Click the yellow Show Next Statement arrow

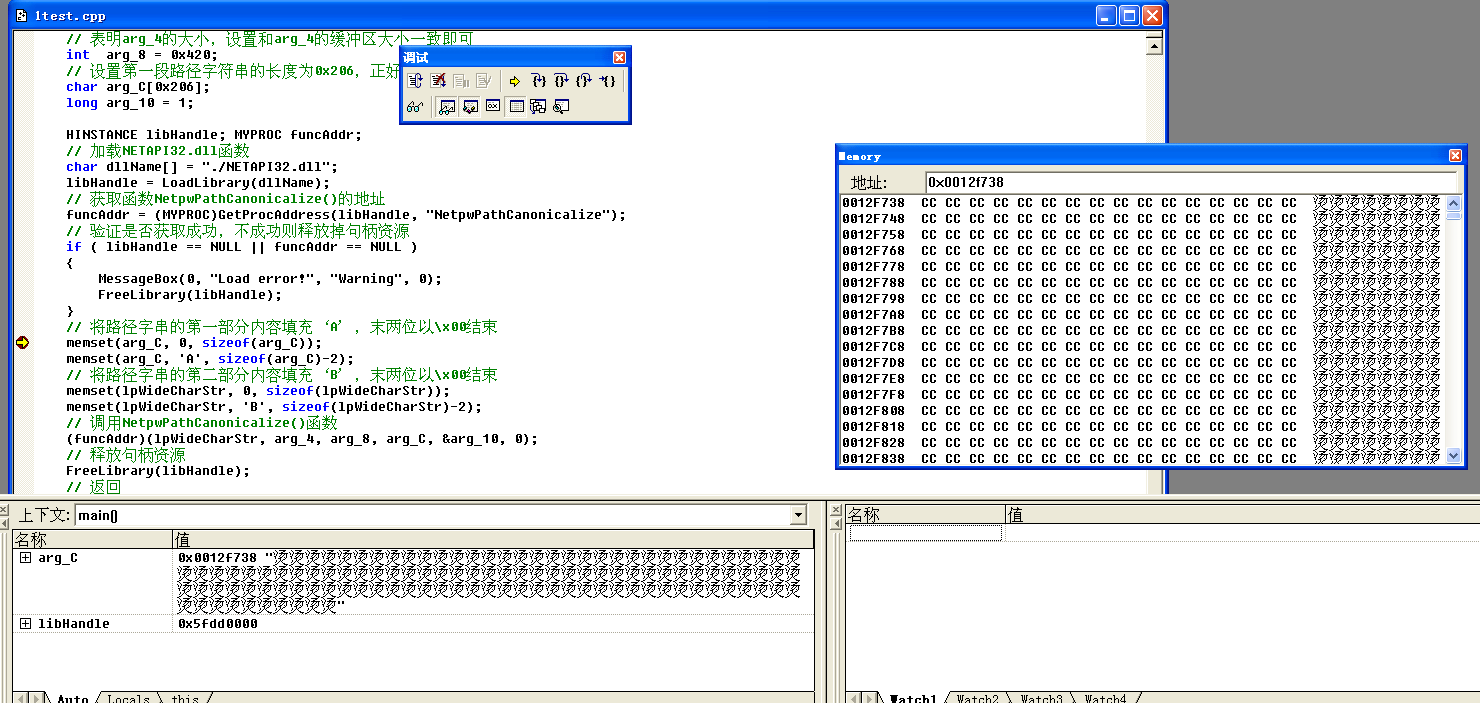tap(515, 81)
